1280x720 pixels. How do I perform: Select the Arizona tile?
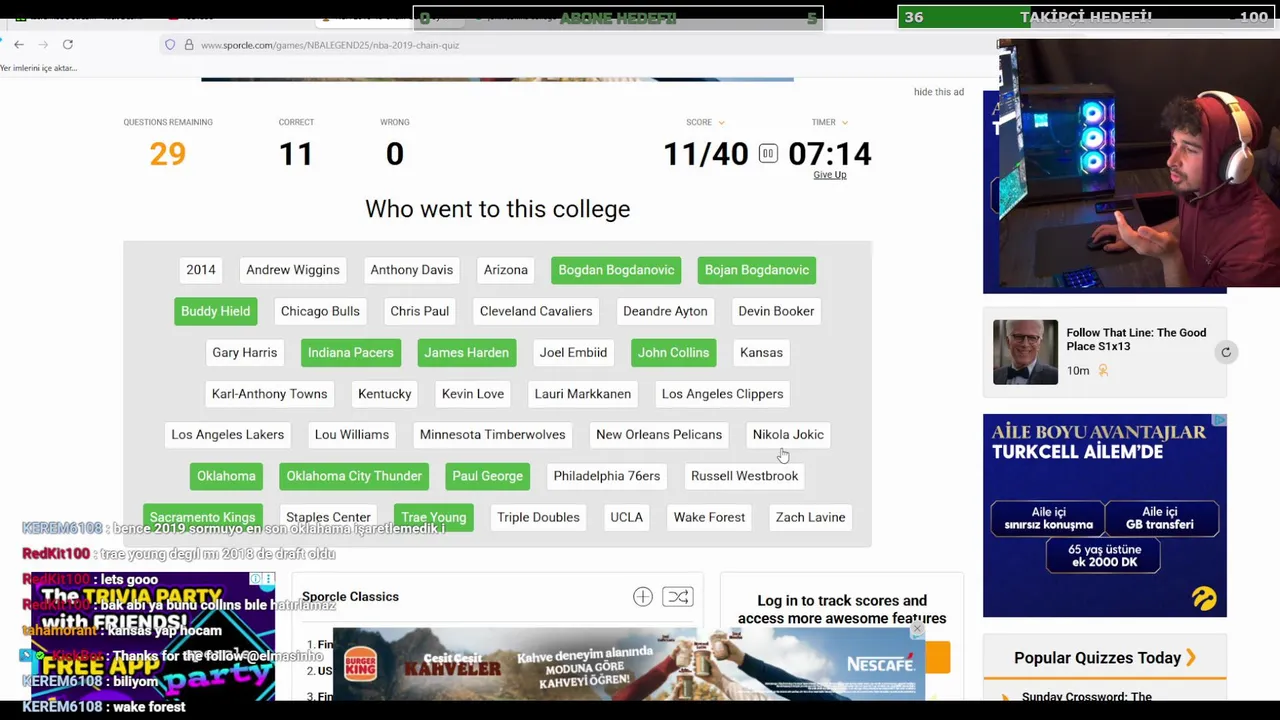[506, 270]
